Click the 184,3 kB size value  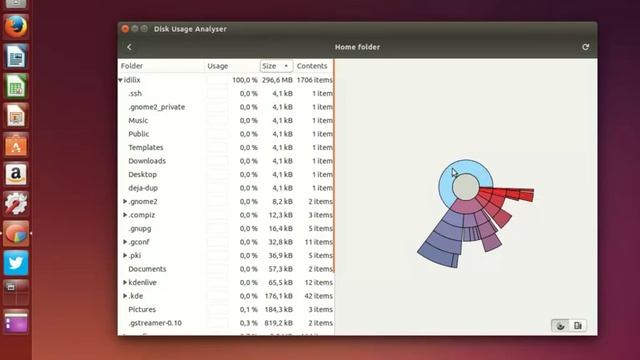click(278, 309)
